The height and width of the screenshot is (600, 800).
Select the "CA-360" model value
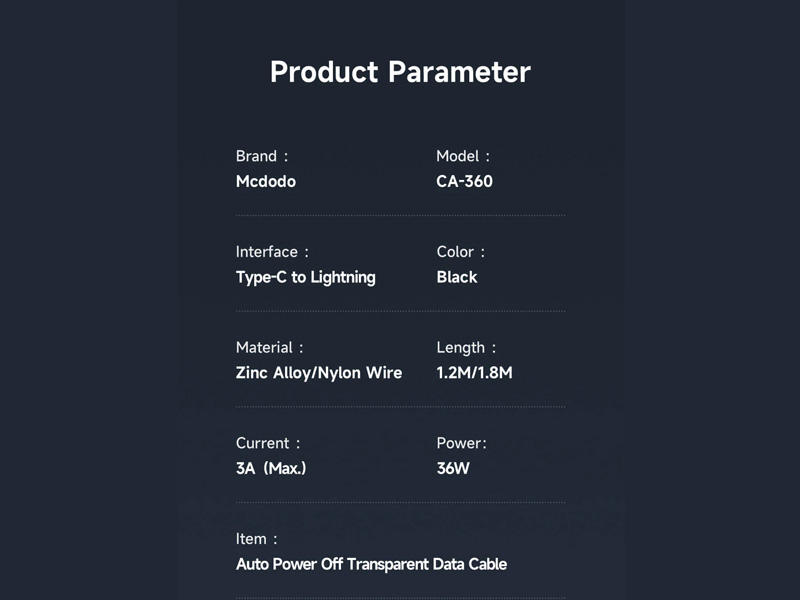click(x=464, y=182)
